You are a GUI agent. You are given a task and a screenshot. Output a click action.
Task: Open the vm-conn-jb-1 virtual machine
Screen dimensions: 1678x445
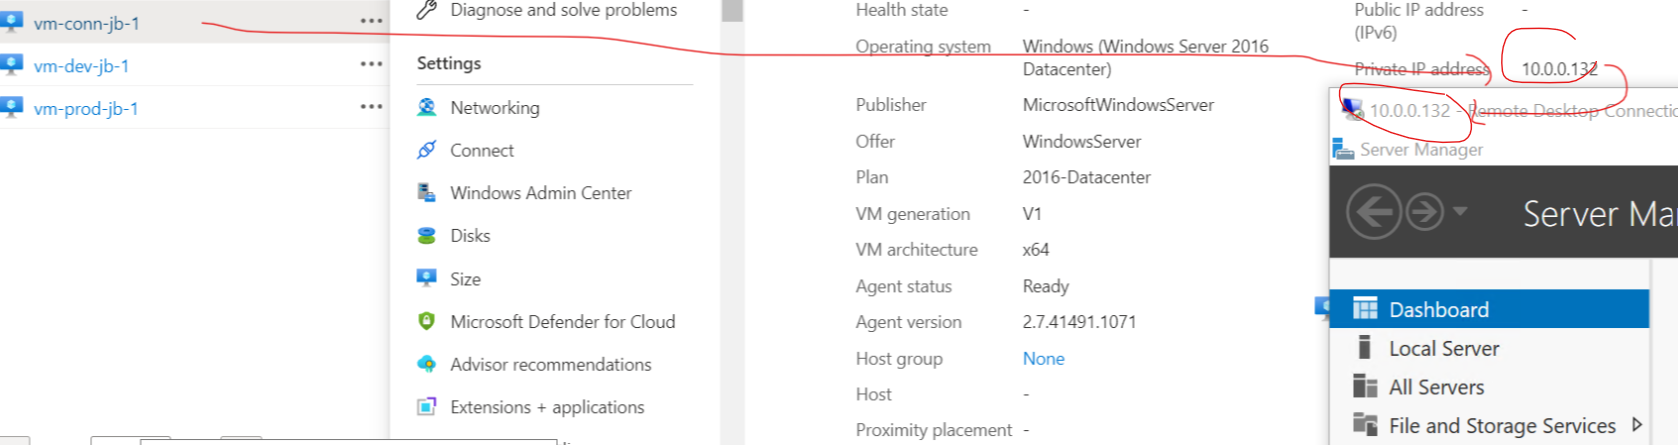point(86,23)
